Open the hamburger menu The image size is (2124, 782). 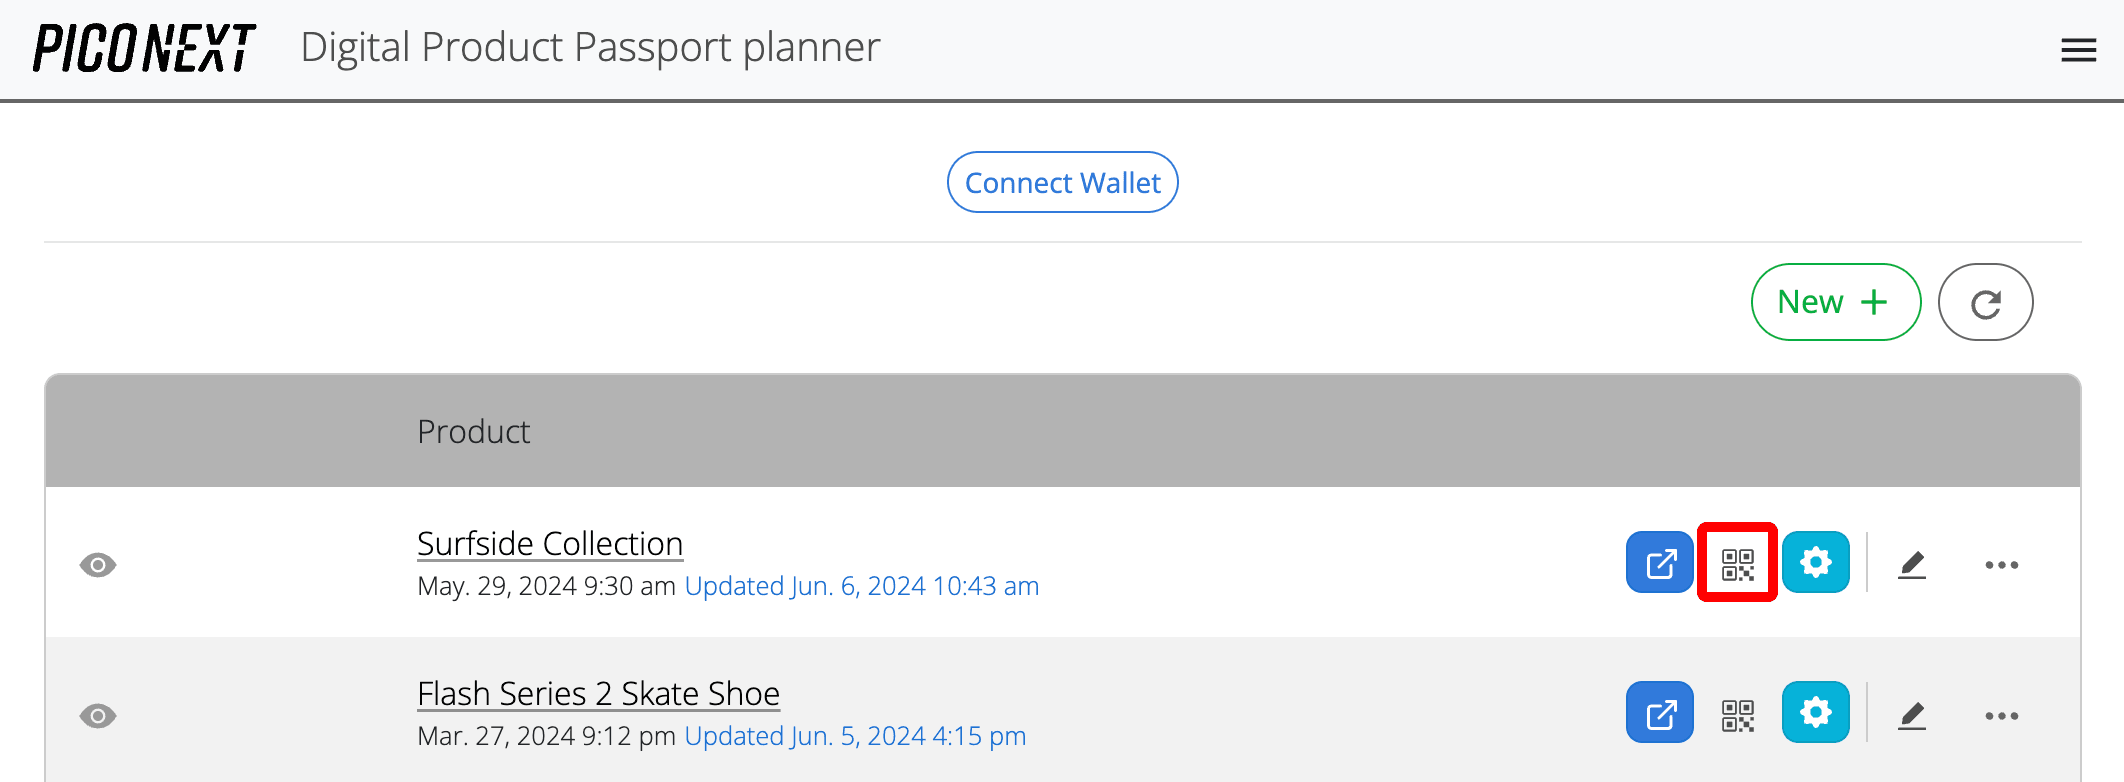tap(2078, 50)
